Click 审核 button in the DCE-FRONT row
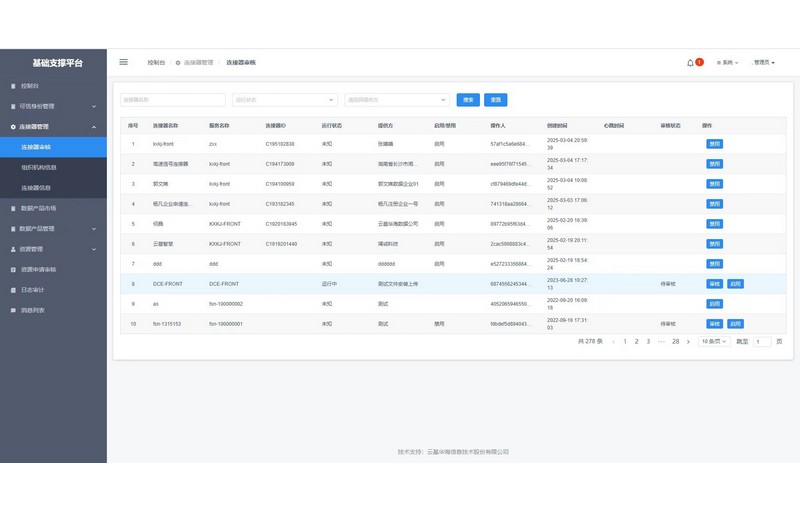 coord(714,284)
